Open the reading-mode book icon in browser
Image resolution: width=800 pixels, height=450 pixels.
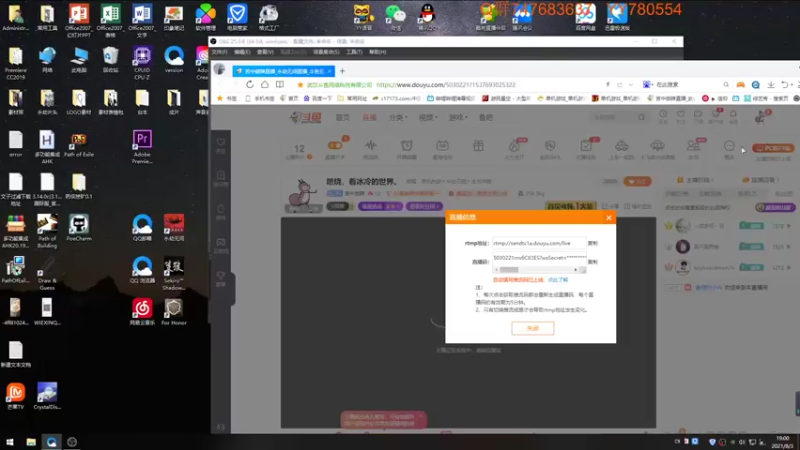[x=280, y=85]
